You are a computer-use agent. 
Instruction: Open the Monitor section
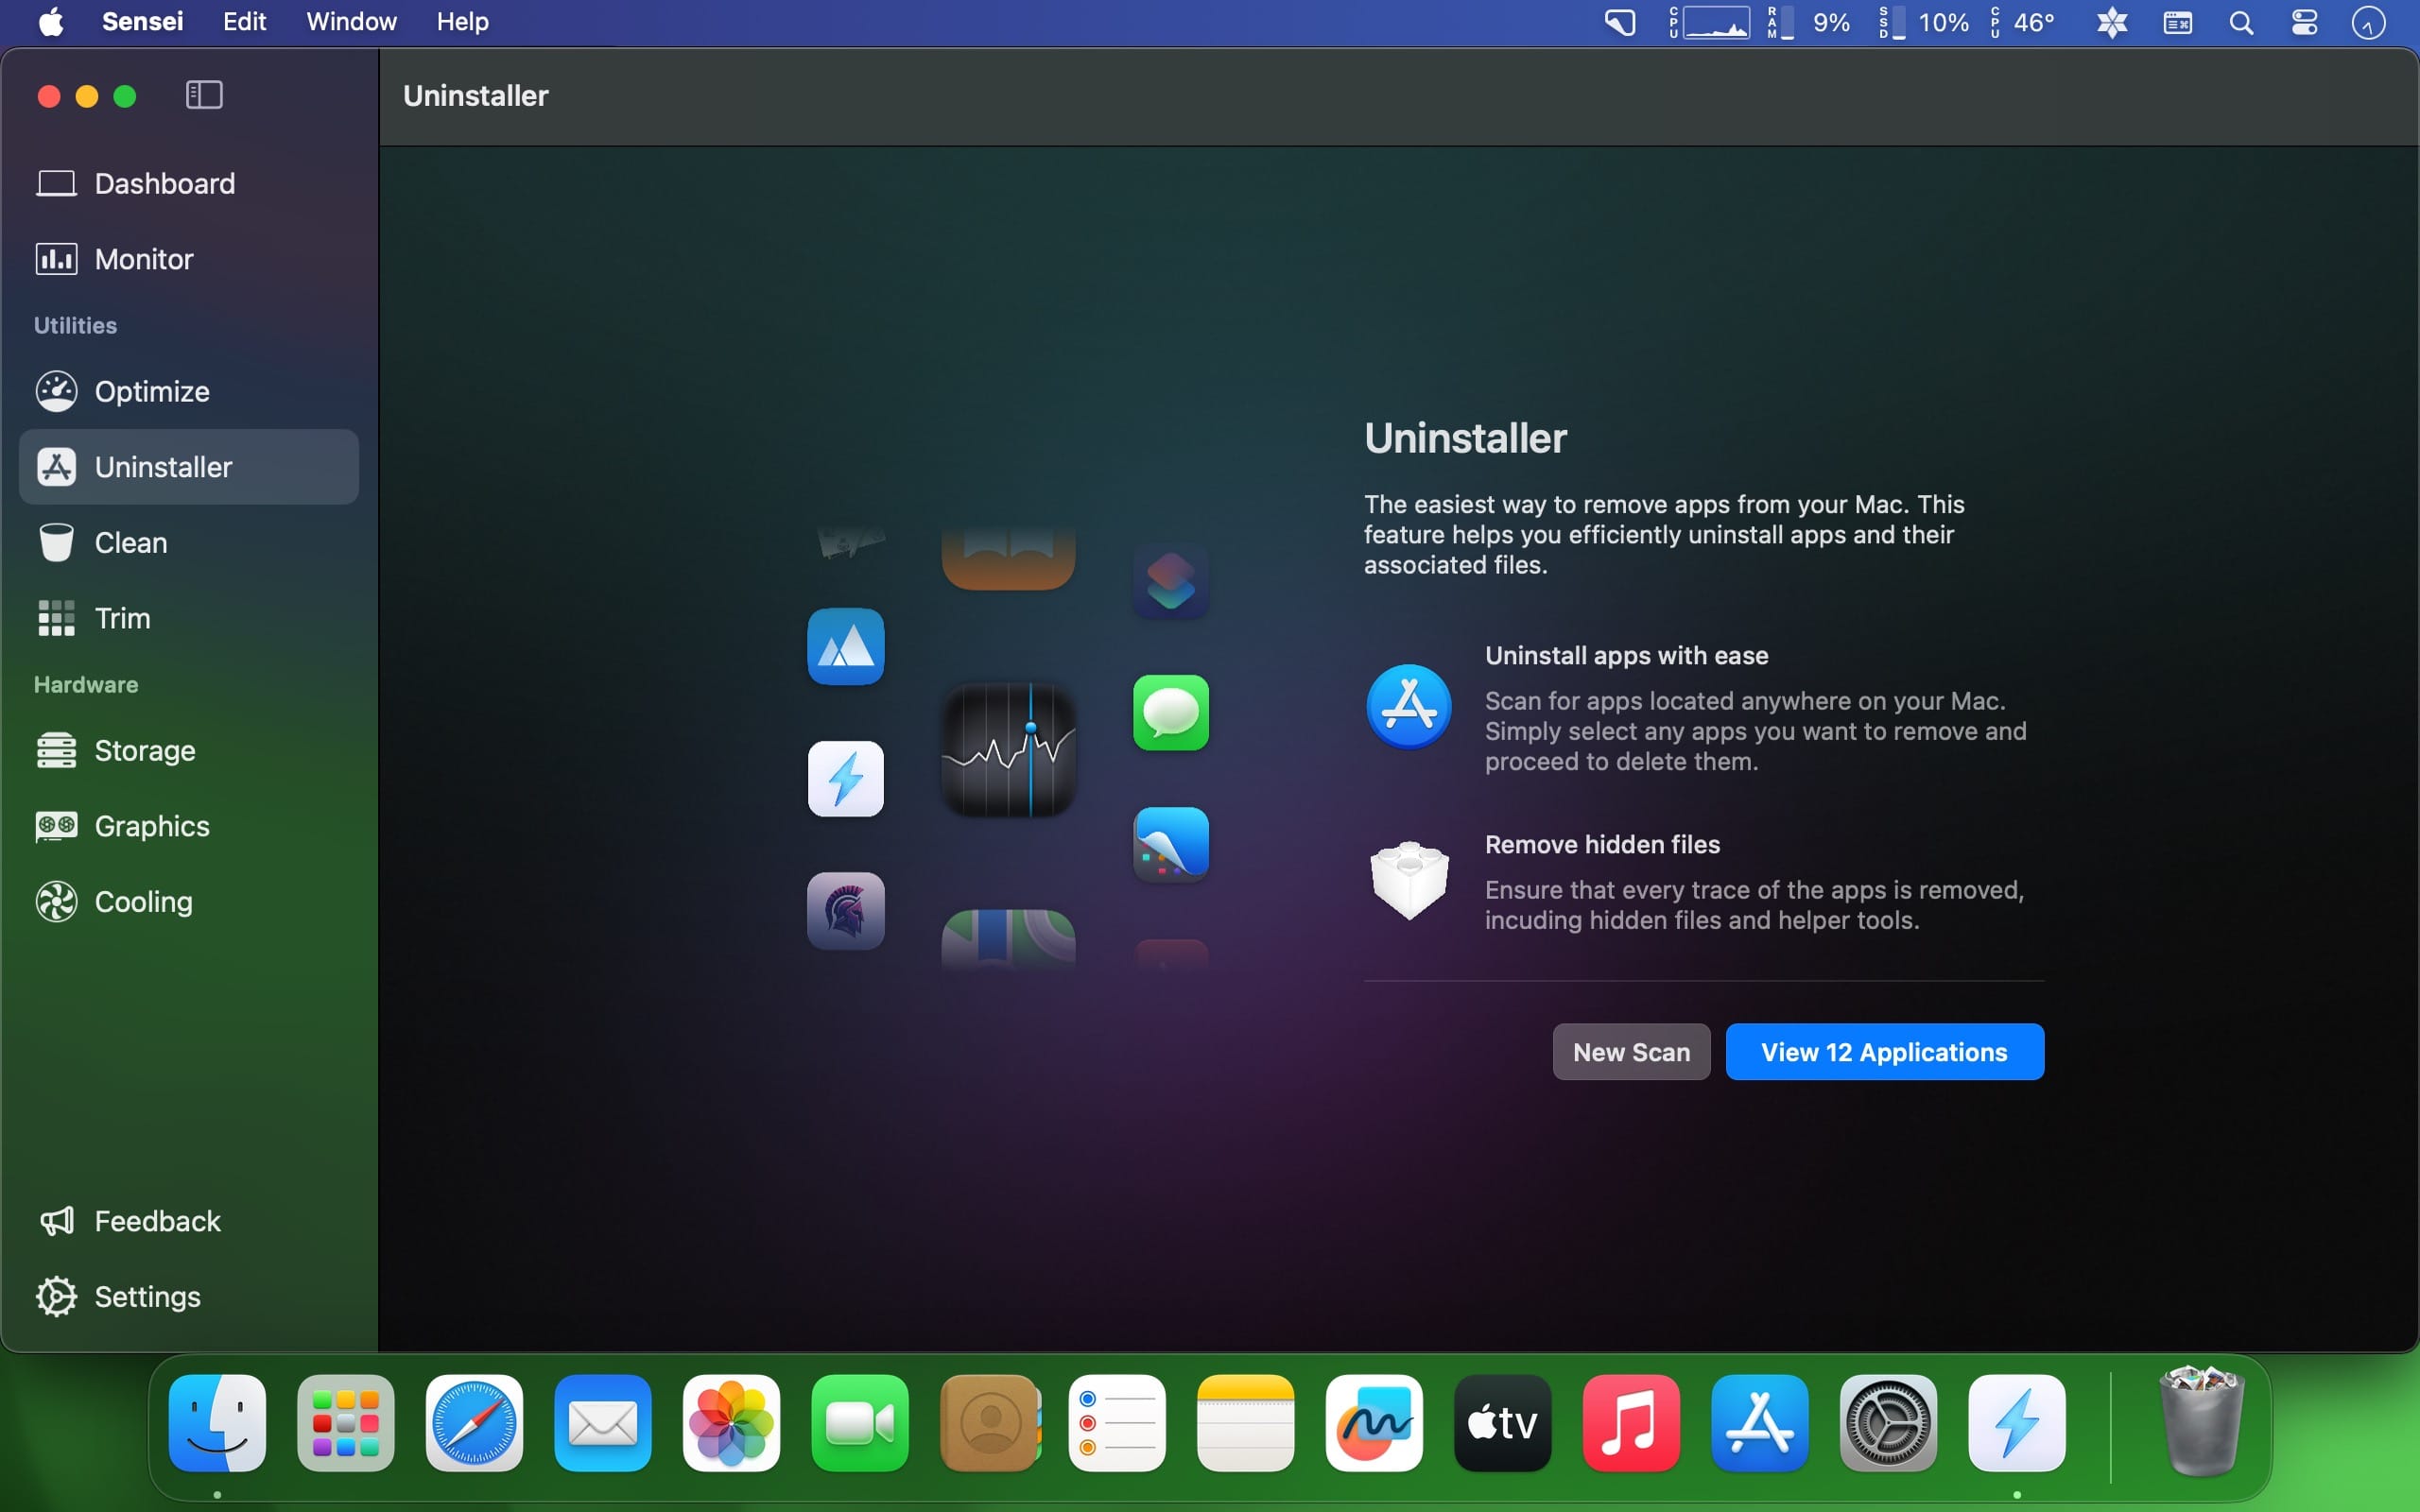click(143, 259)
